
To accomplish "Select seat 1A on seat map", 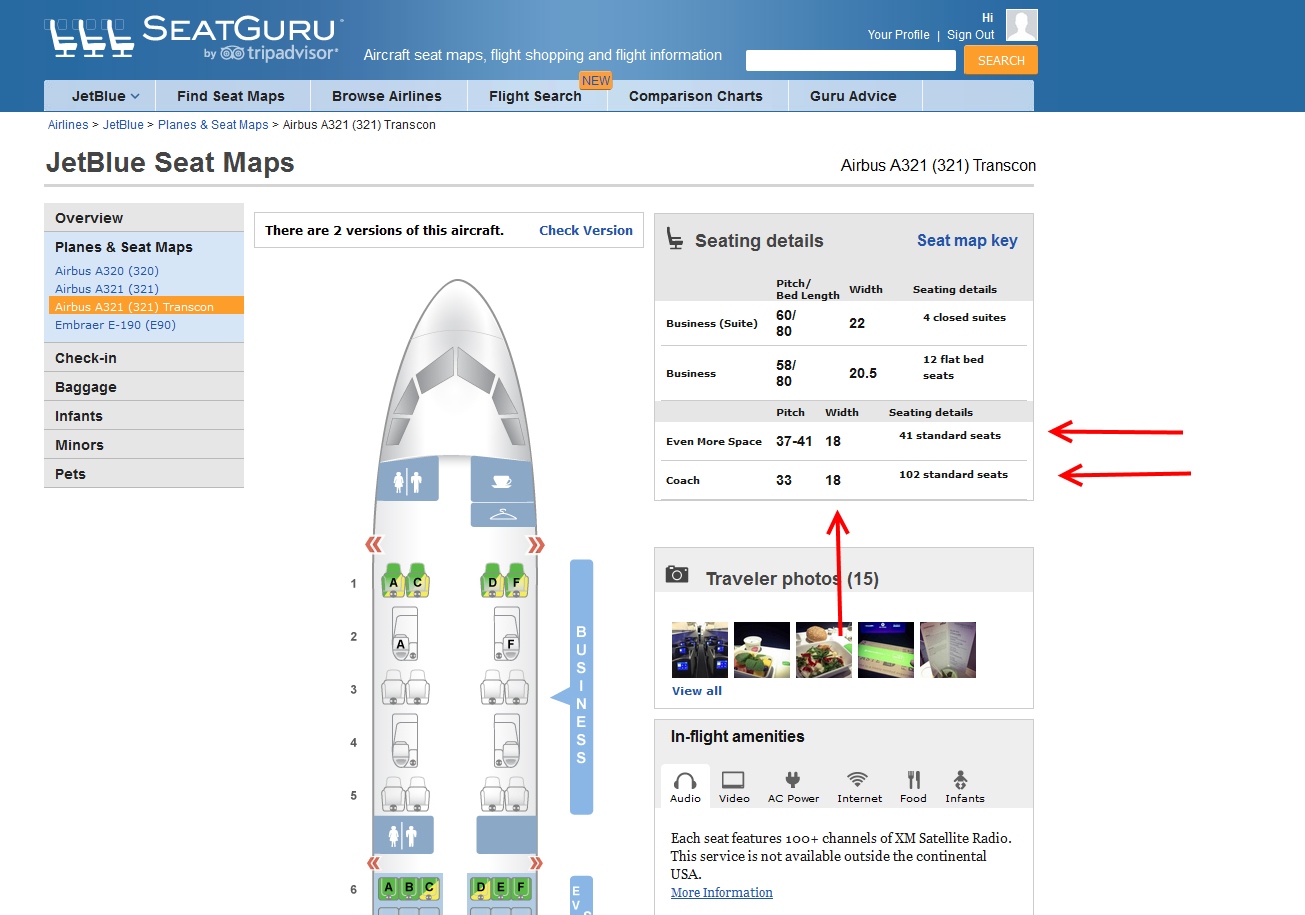I will (x=394, y=582).
